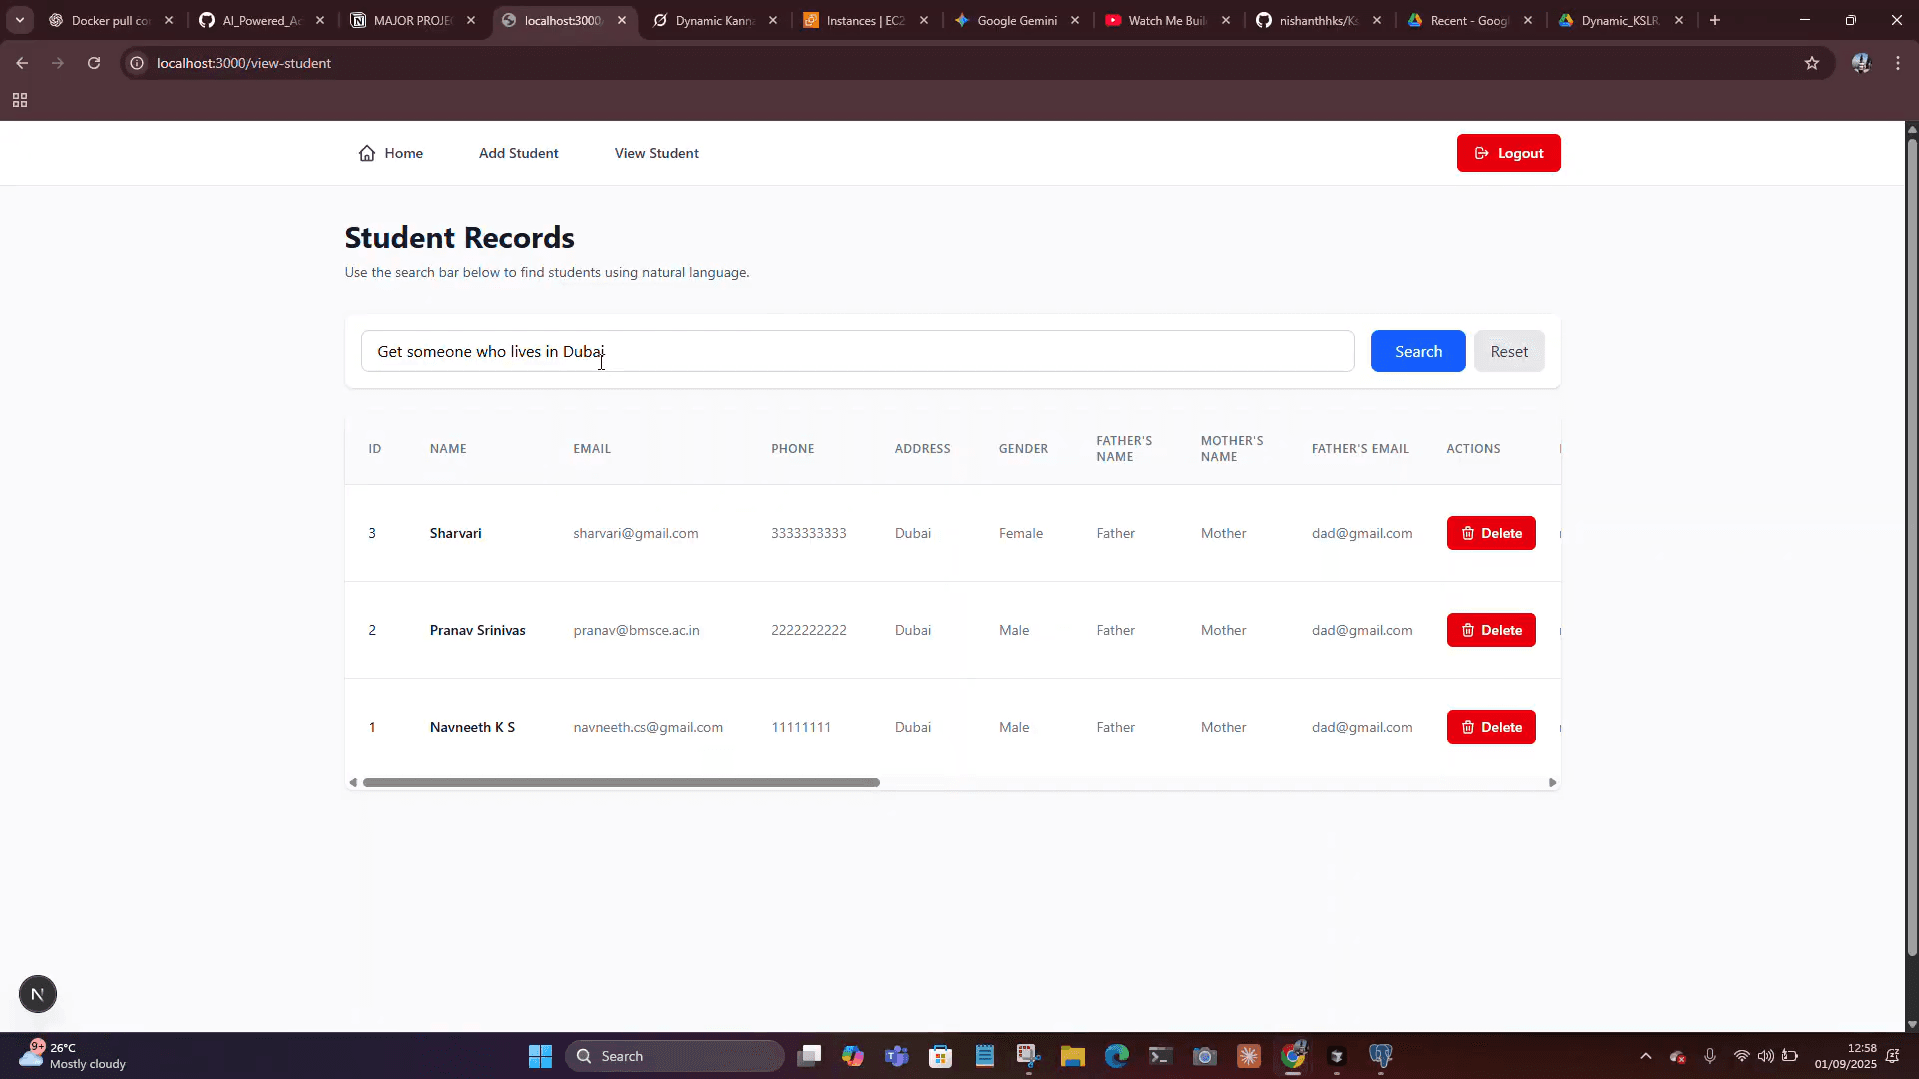Image resolution: width=1919 pixels, height=1079 pixels.
Task: Click the Home icon in the navbar
Action: point(366,152)
